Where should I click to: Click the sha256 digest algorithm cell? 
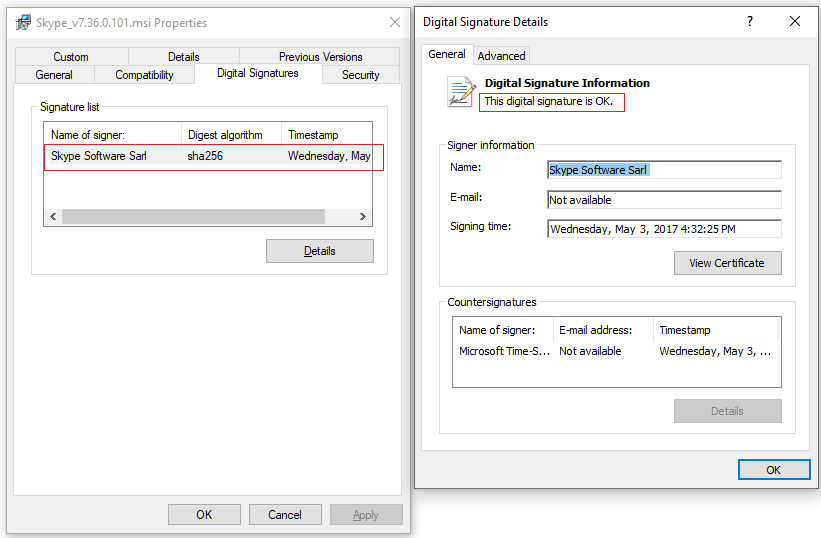pyautogui.click(x=205, y=156)
